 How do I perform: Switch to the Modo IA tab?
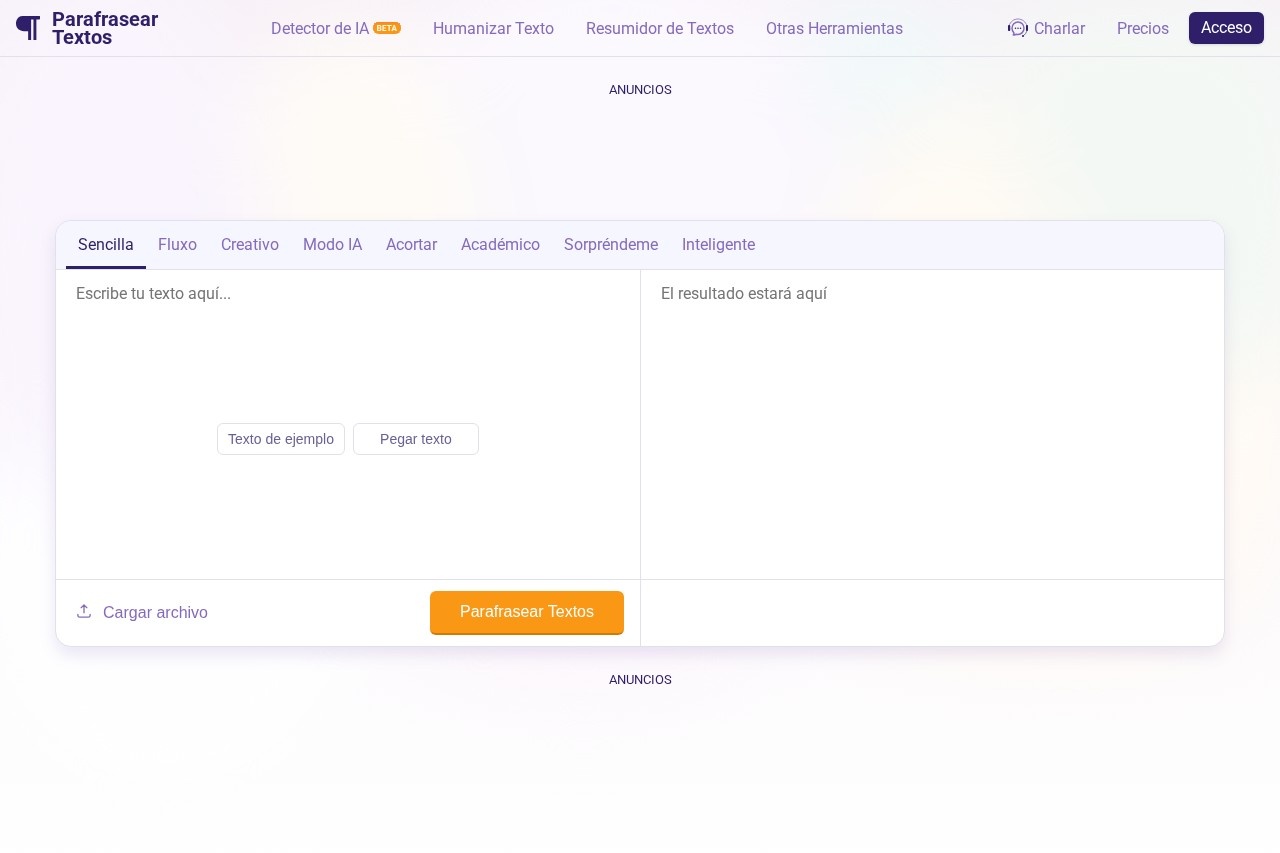[332, 245]
